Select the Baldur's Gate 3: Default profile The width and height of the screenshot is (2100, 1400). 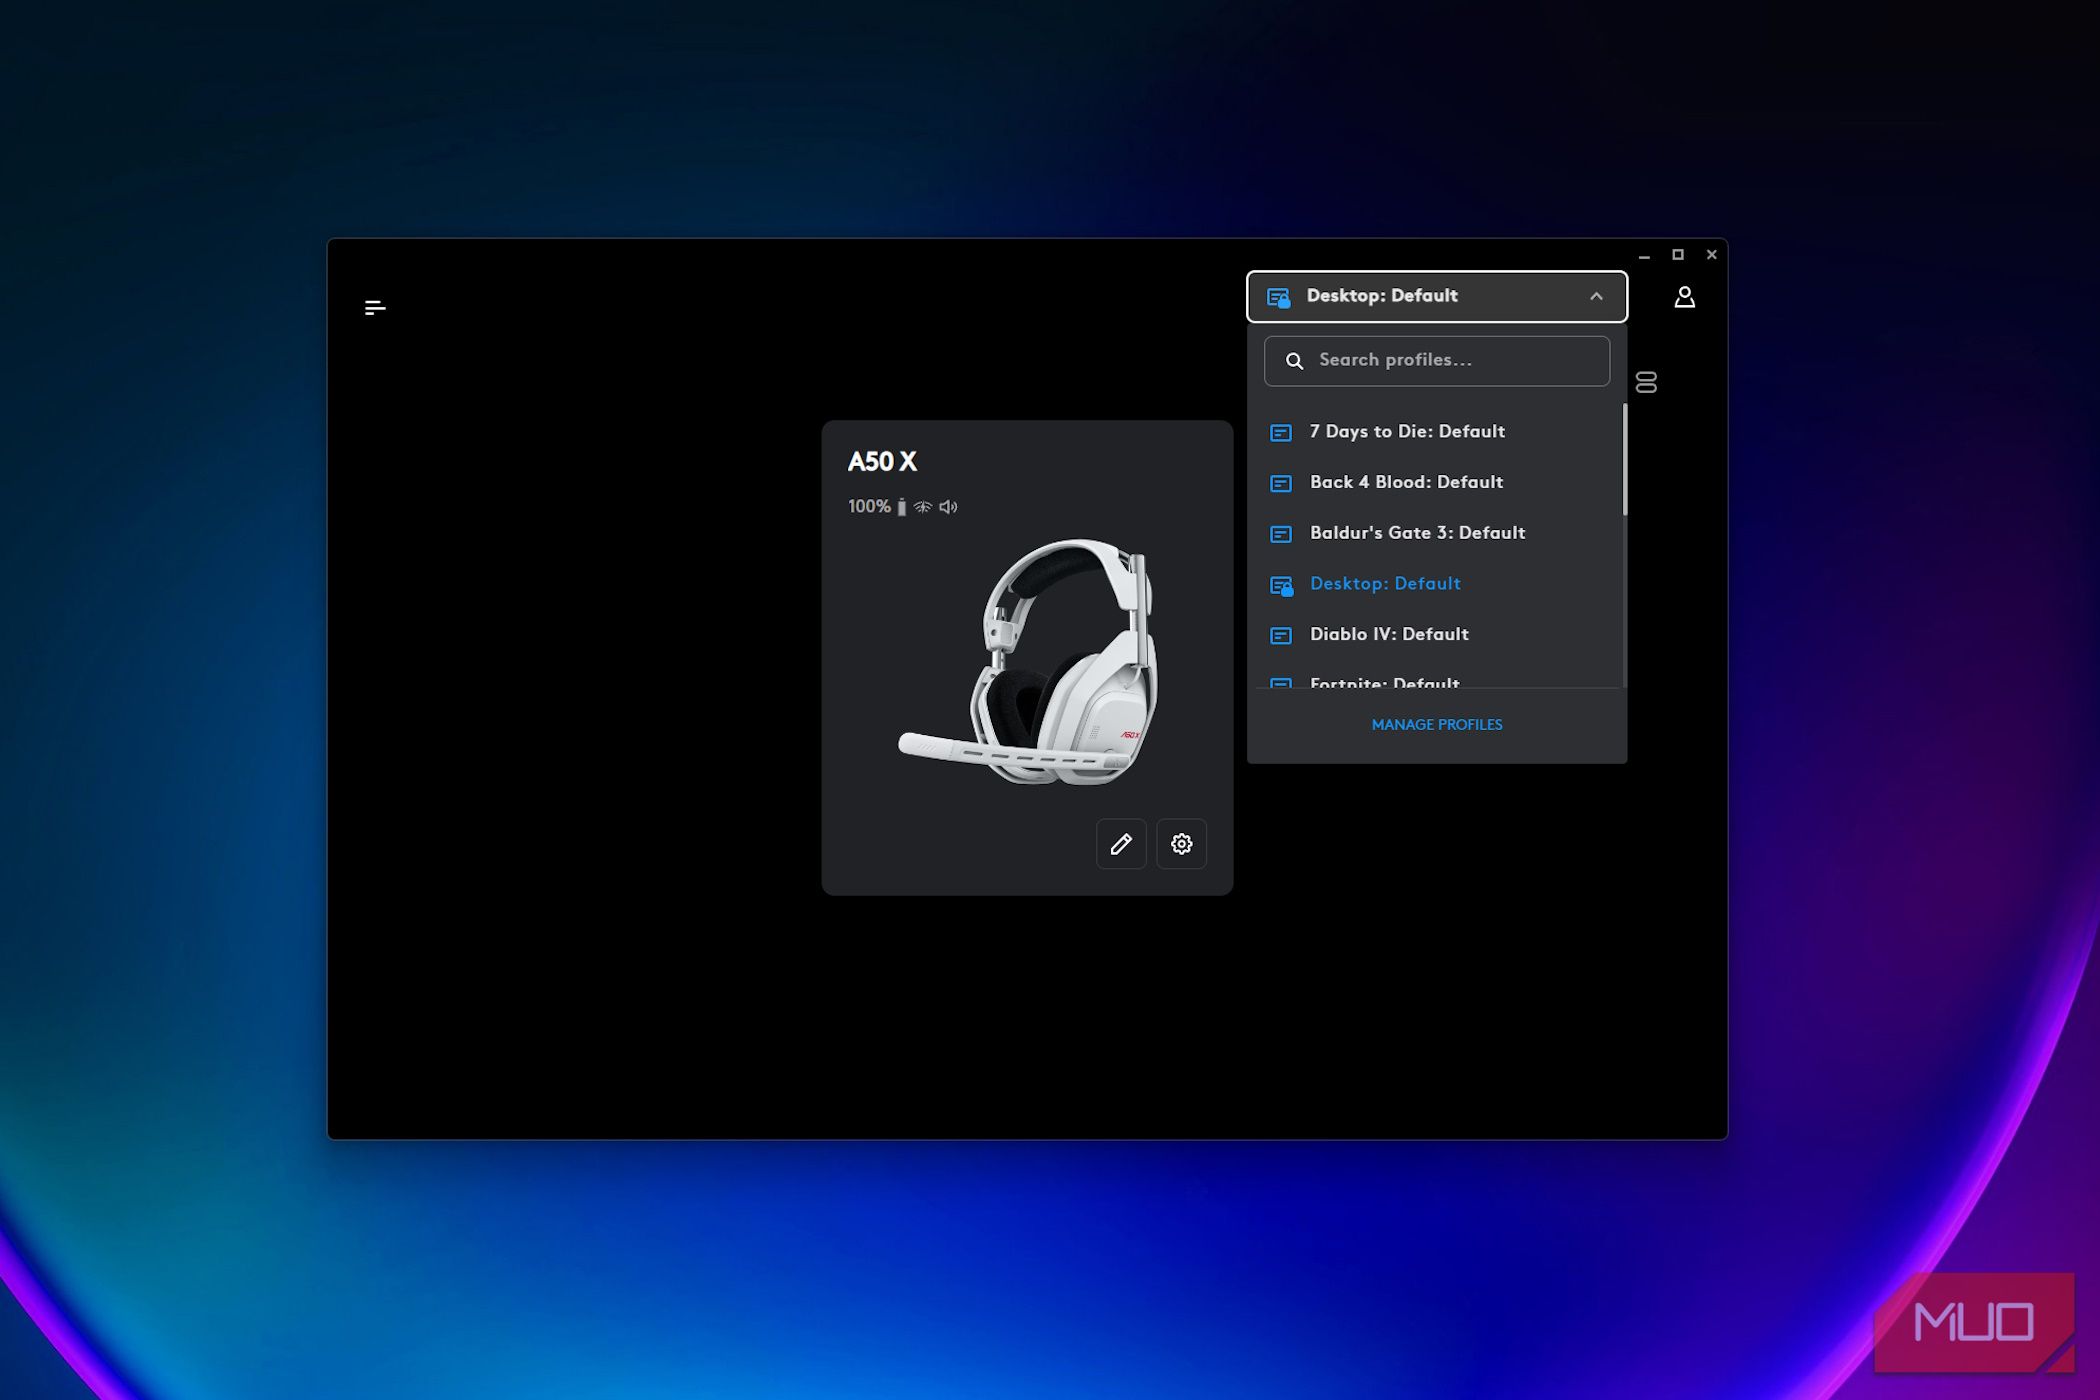pos(1416,533)
